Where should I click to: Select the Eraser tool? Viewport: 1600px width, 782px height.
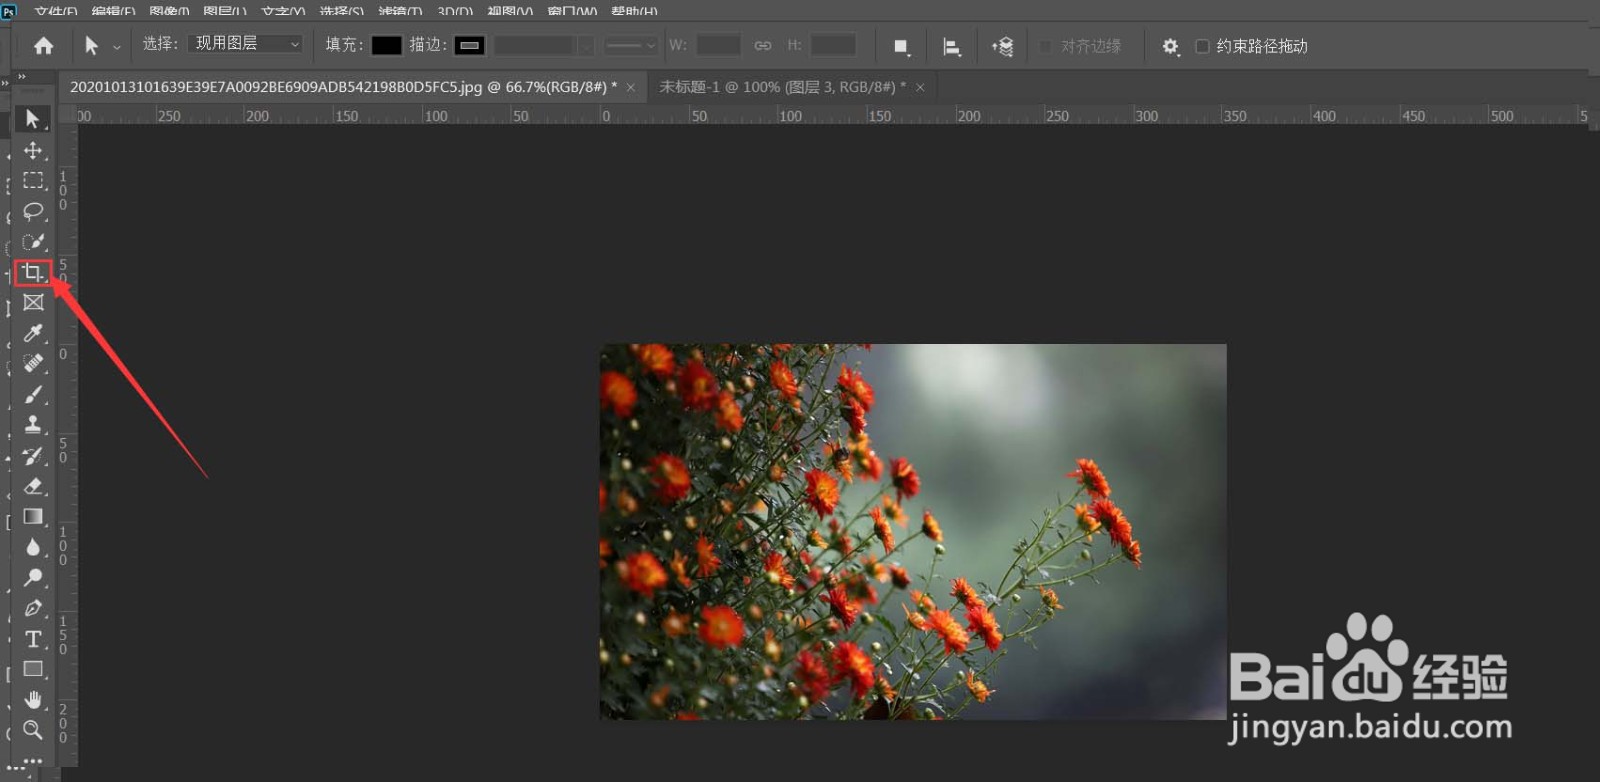pyautogui.click(x=32, y=486)
